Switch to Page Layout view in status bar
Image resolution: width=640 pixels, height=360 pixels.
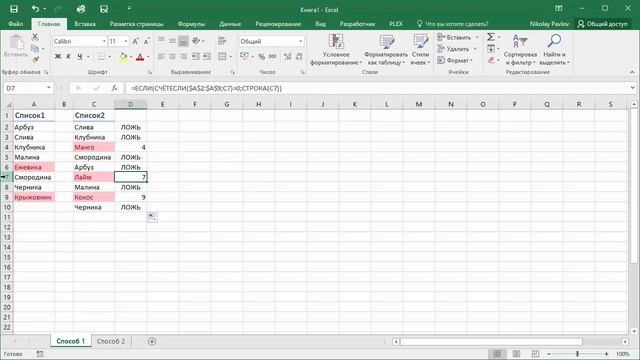point(516,353)
